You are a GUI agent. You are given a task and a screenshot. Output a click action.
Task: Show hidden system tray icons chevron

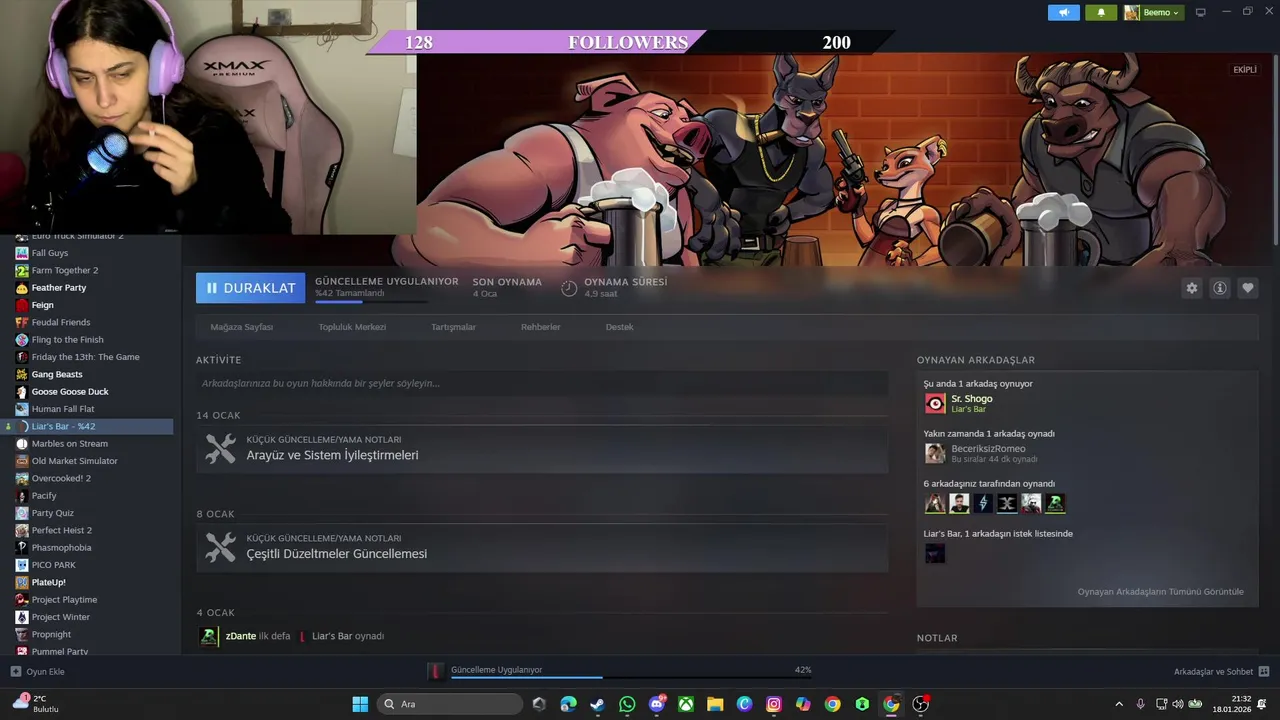click(1118, 704)
